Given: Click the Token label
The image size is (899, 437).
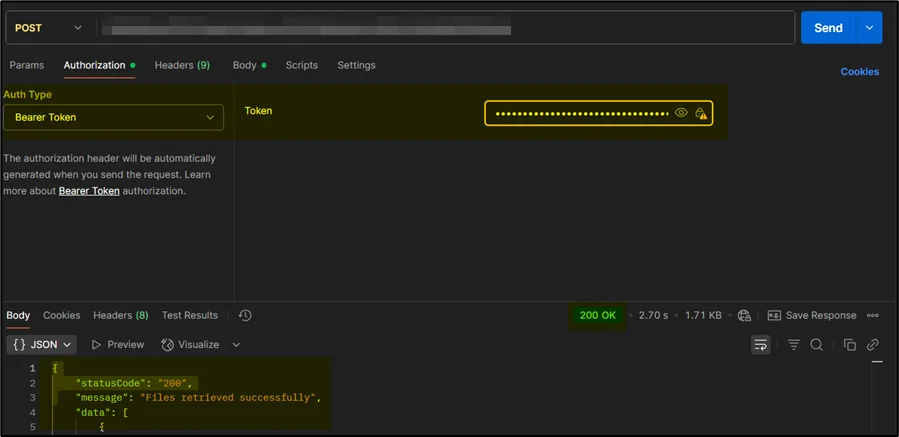Looking at the screenshot, I should (258, 111).
